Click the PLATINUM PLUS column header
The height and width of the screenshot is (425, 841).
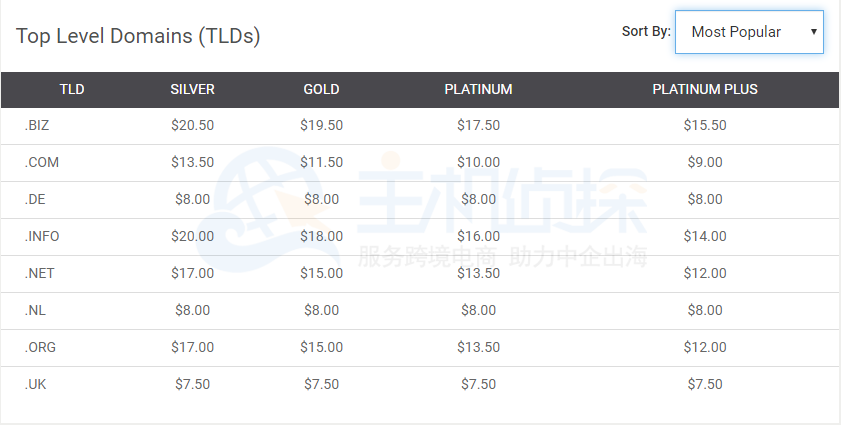coord(704,89)
